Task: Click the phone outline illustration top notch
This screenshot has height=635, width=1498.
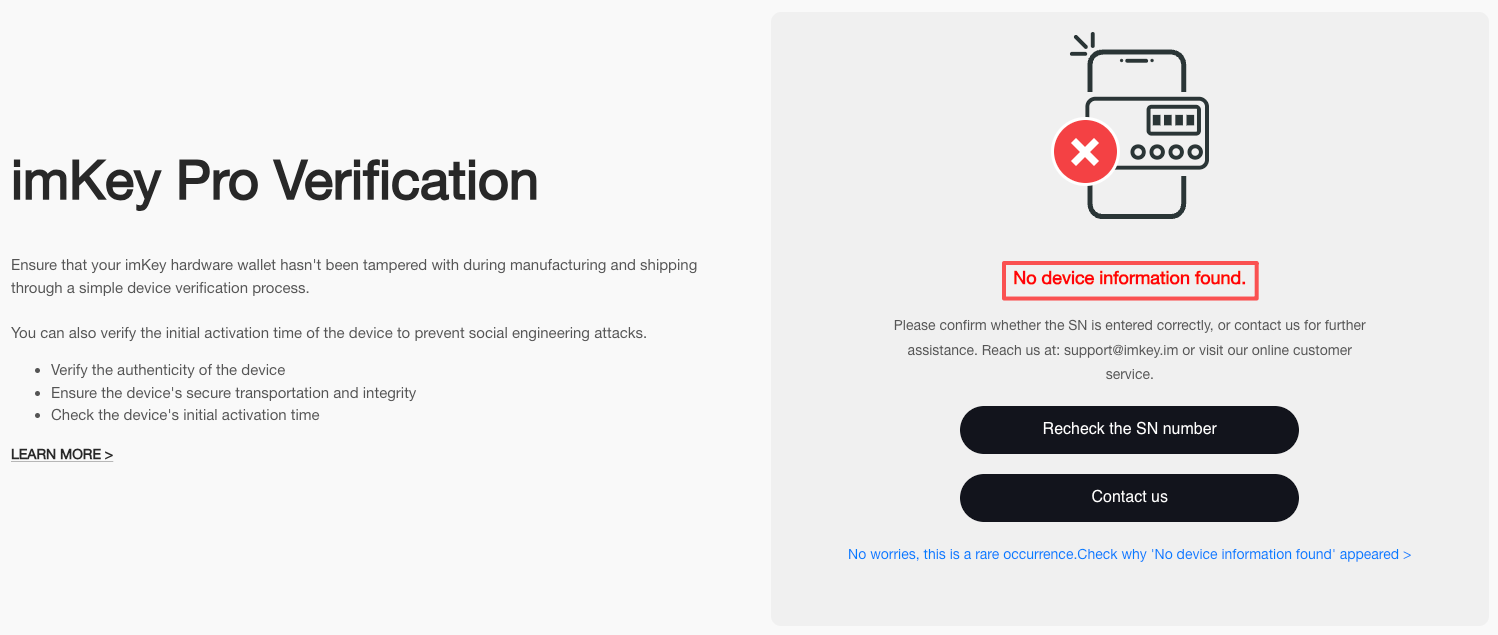Action: [x=1136, y=60]
